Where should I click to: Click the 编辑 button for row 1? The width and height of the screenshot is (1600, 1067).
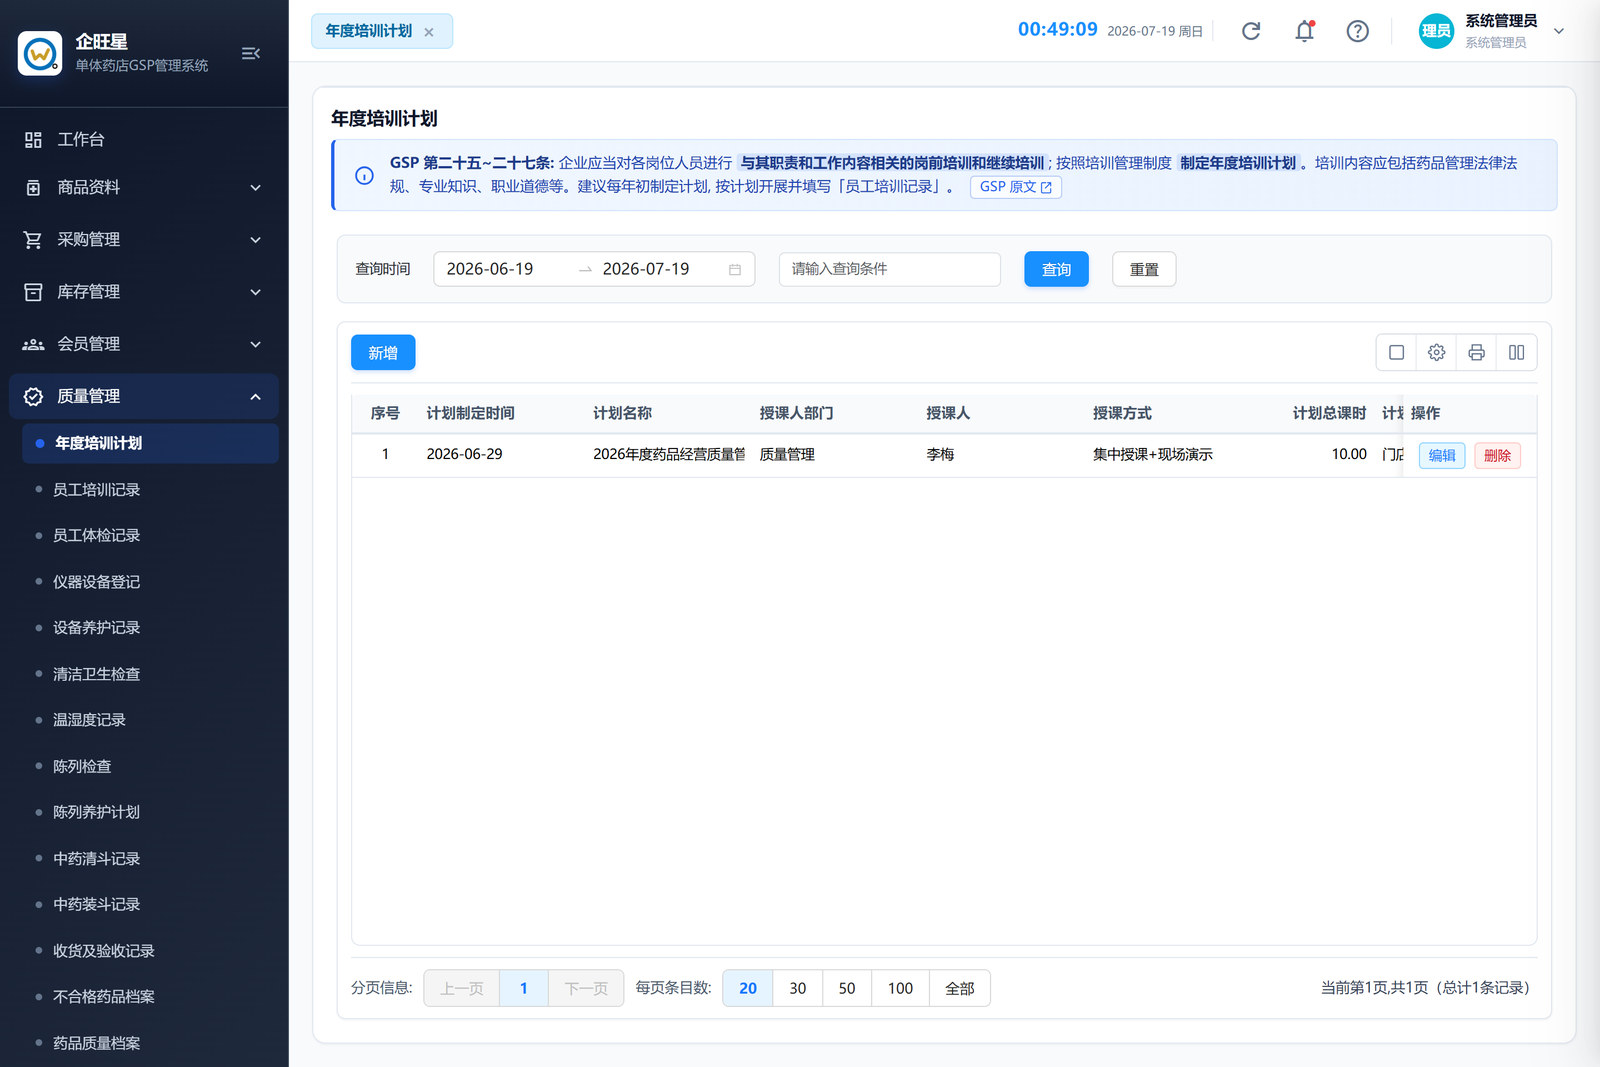[1442, 455]
